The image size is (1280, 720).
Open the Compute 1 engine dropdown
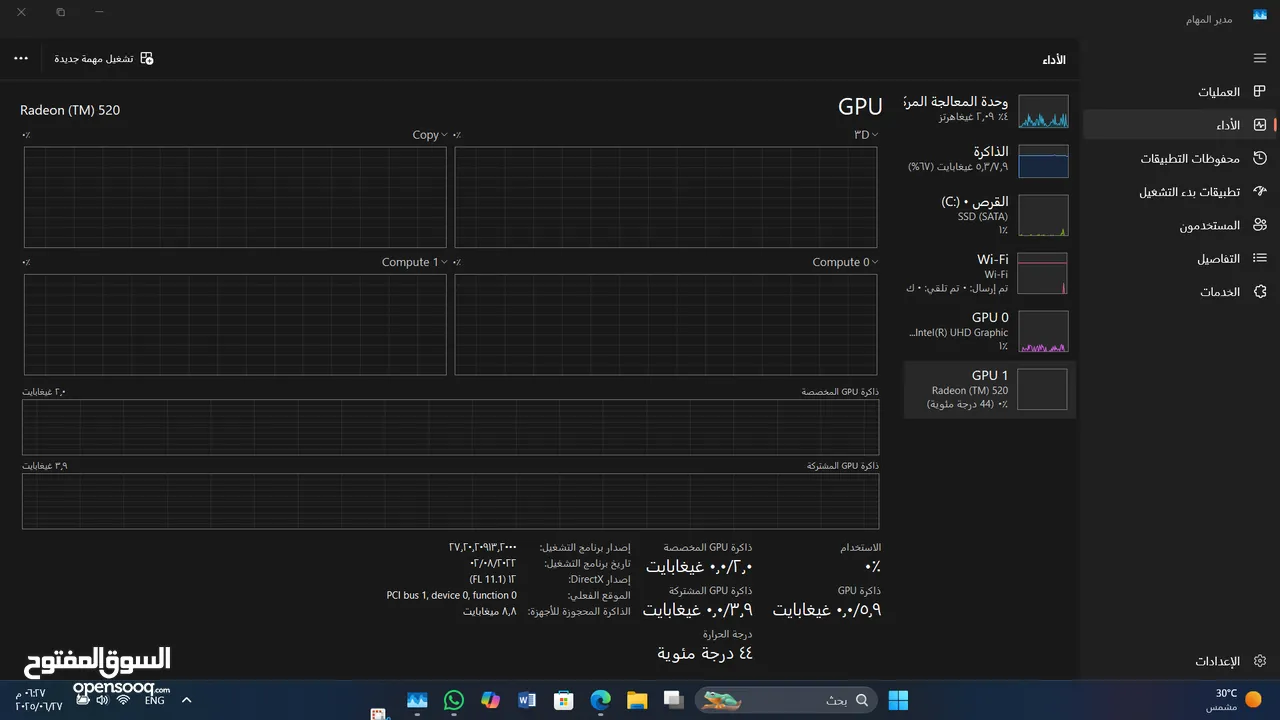(414, 262)
